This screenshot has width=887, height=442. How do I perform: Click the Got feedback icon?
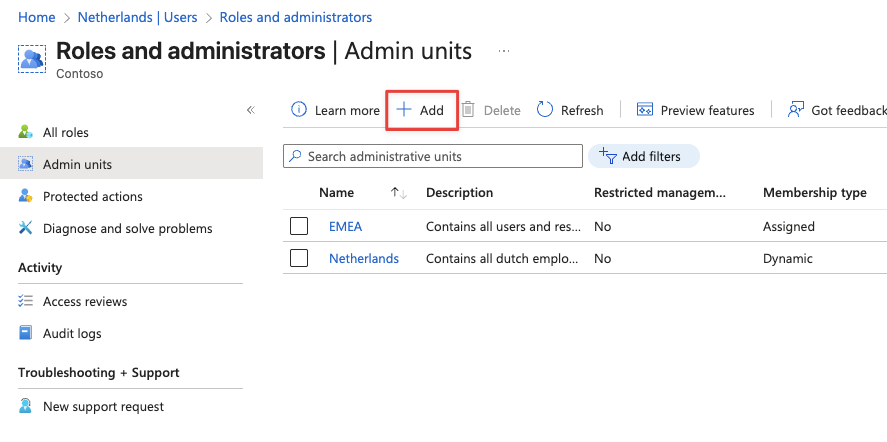[796, 110]
